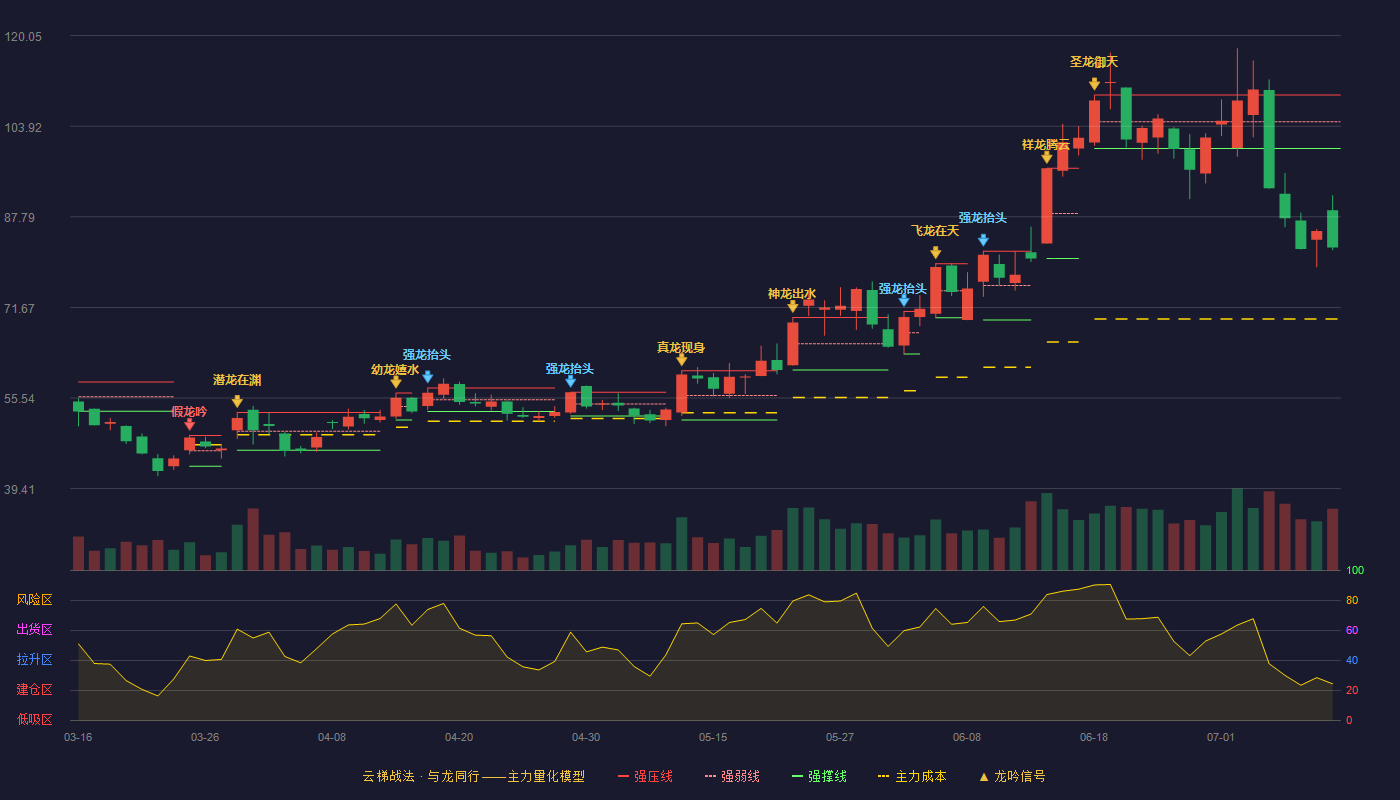This screenshot has height=800, width=1400.
Task: Click blue 强龙抬头 arrow between 神龙出水 and 飞龙在天
Action: coord(903,300)
